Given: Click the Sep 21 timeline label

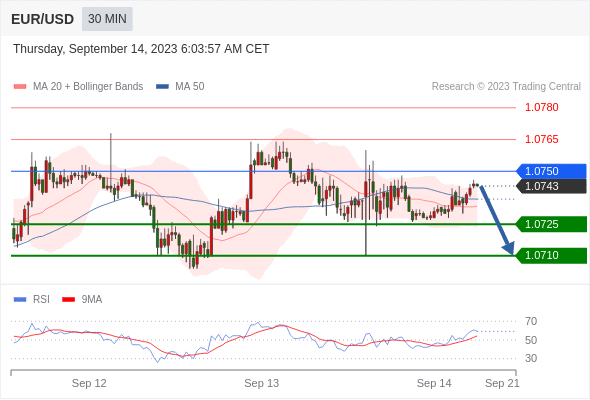Looking at the screenshot, I should point(502,383).
